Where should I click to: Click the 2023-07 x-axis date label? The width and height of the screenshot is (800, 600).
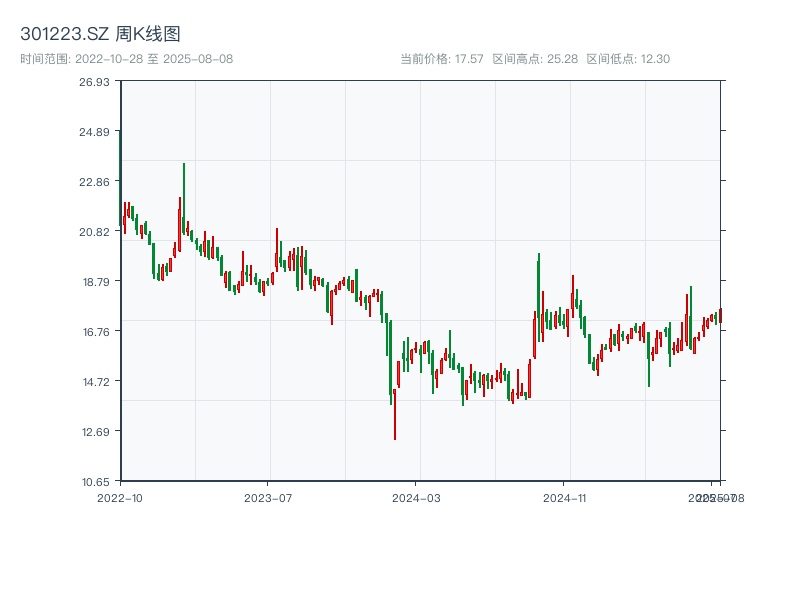click(268, 497)
